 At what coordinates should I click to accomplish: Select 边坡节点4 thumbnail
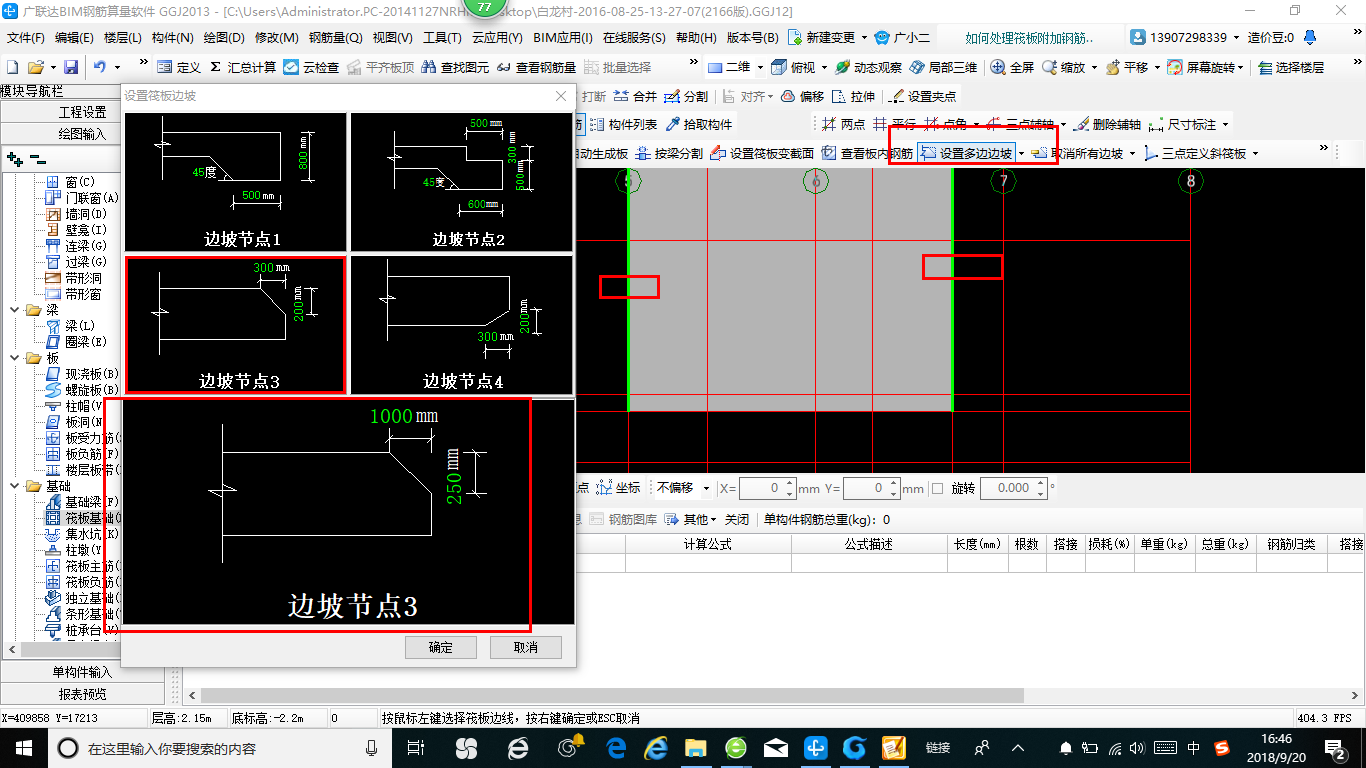(x=462, y=325)
